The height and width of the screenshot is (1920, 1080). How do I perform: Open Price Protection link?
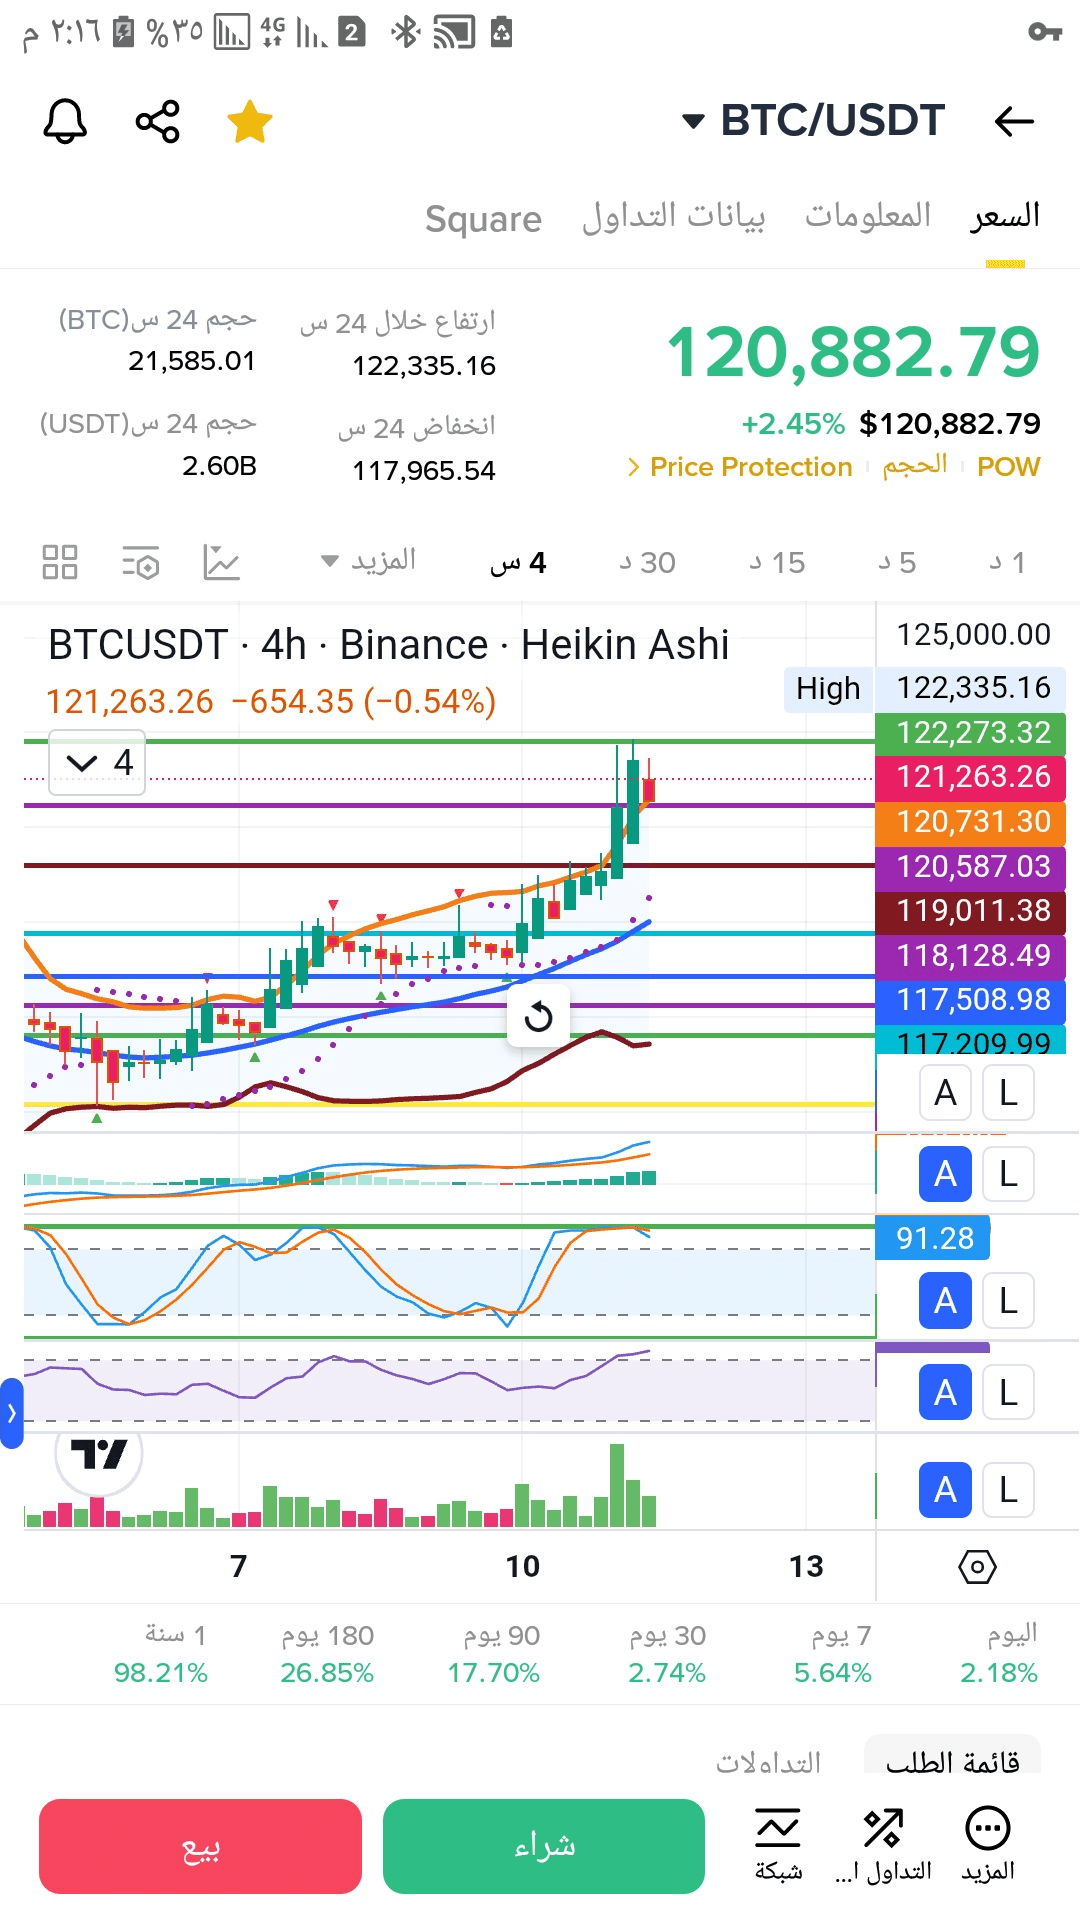[x=740, y=467]
